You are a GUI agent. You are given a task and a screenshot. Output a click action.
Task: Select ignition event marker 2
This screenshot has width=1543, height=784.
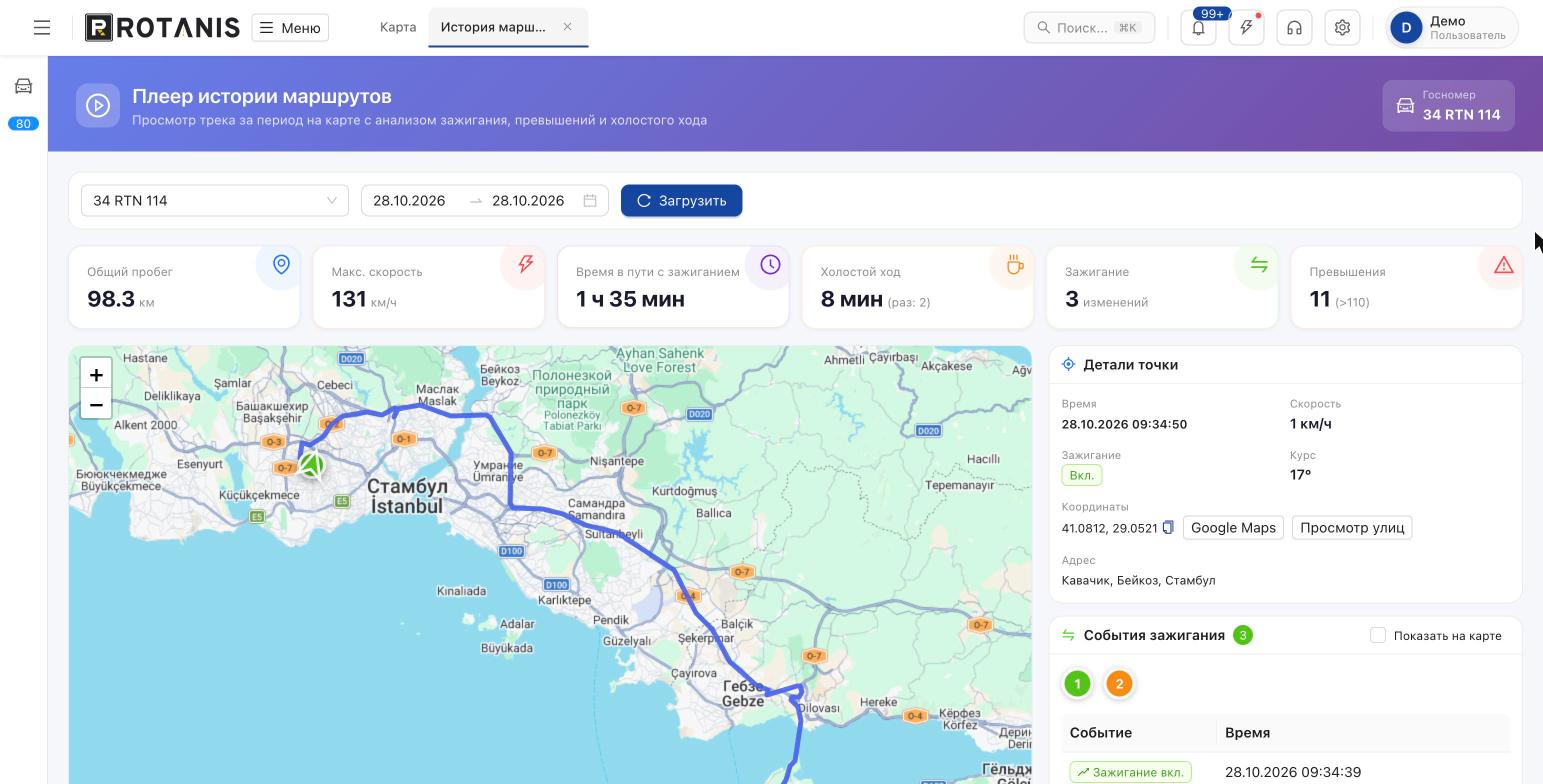[x=1119, y=684]
